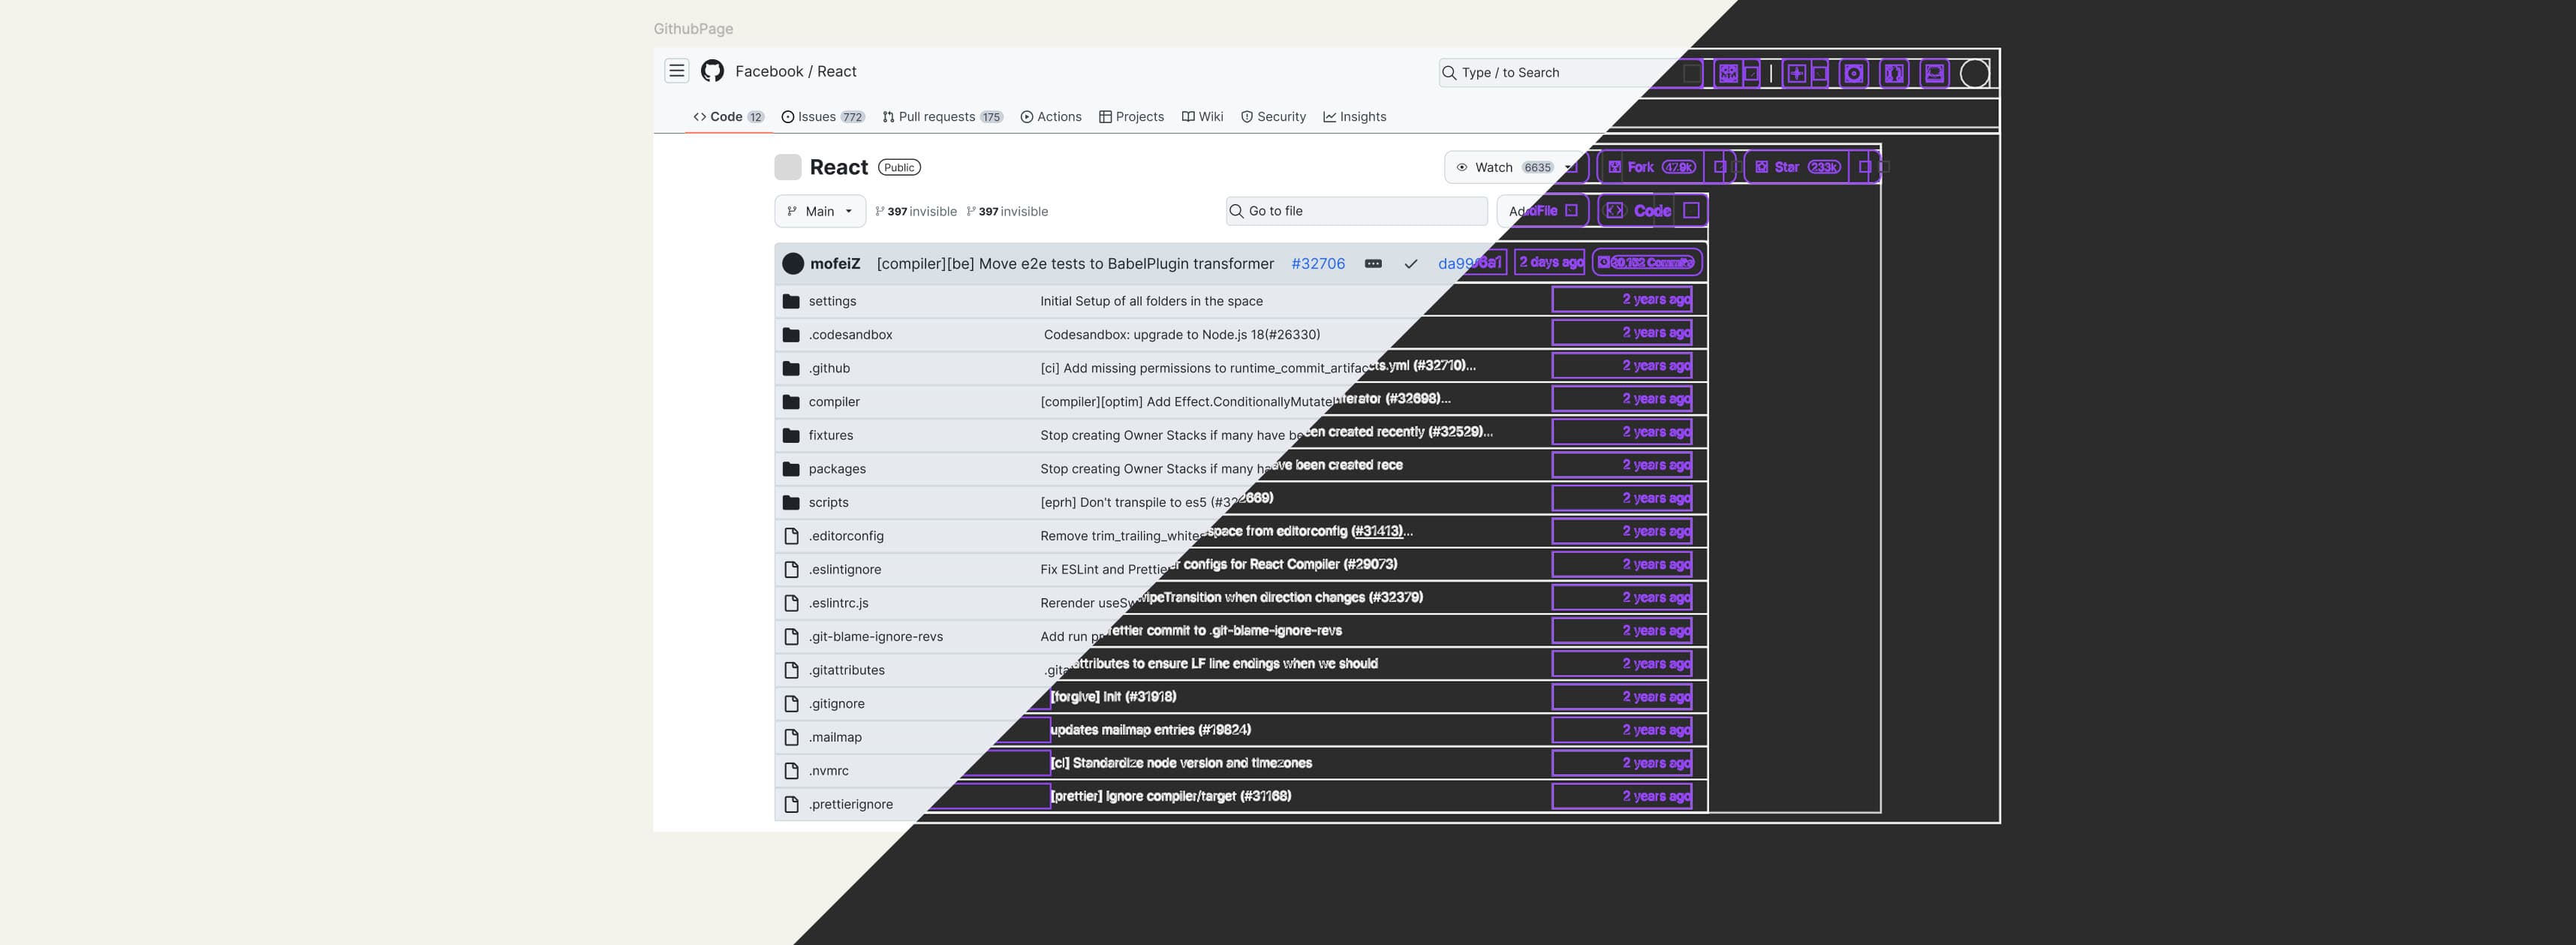Open the .gitattributes file
This screenshot has height=945, width=2576.
pyautogui.click(x=846, y=670)
